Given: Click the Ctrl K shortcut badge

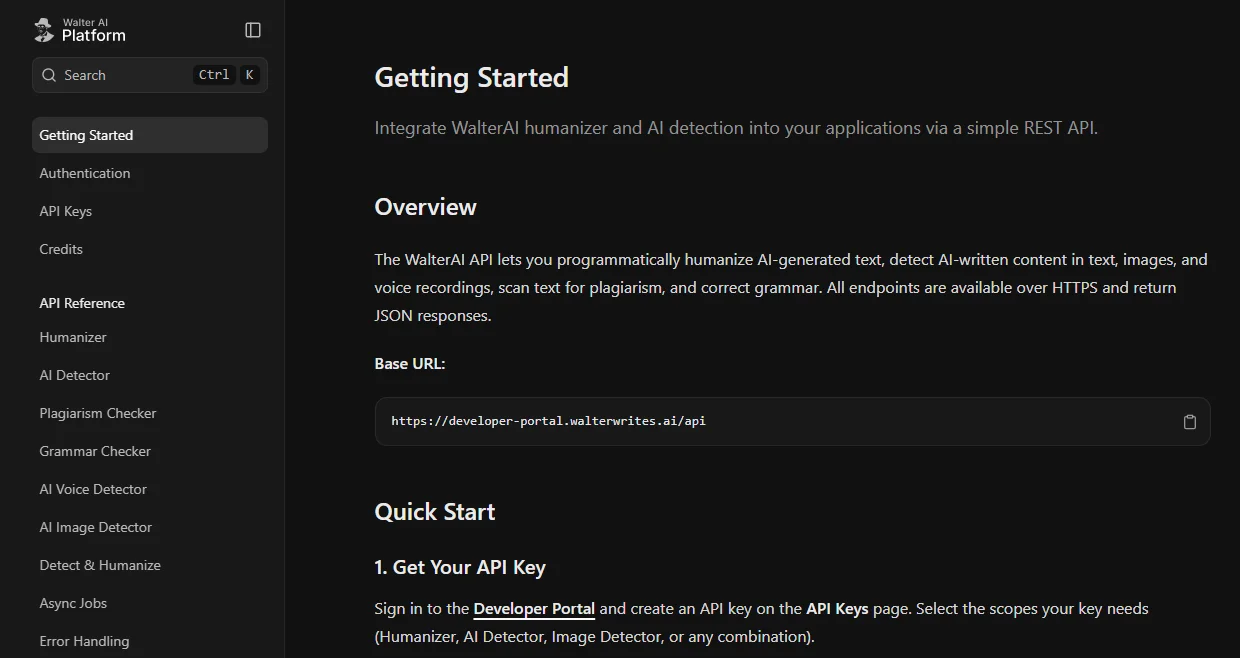Looking at the screenshot, I should point(226,75).
